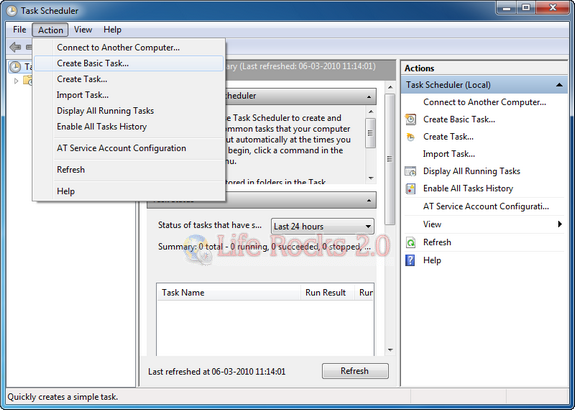Click the green Refresh icon in Actions pane
This screenshot has width=575, height=410.
[x=411, y=242]
